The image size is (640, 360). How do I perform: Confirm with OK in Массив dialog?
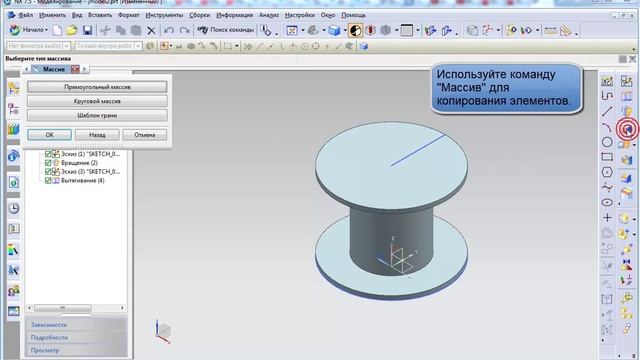click(x=49, y=135)
